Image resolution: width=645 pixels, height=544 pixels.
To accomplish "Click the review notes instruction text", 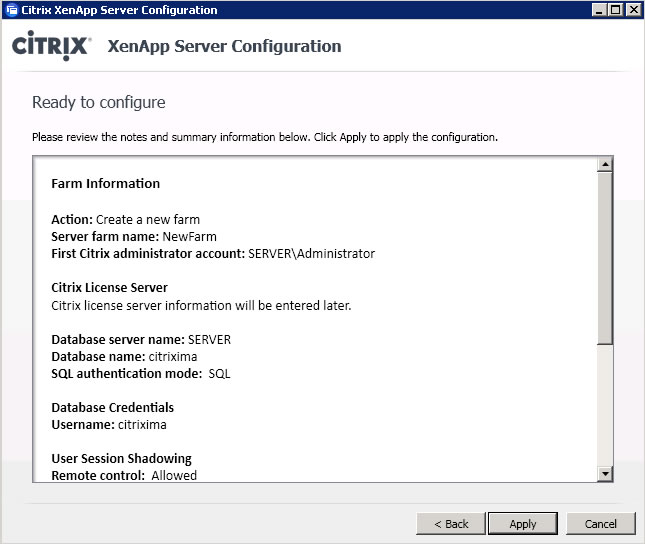I will (265, 137).
